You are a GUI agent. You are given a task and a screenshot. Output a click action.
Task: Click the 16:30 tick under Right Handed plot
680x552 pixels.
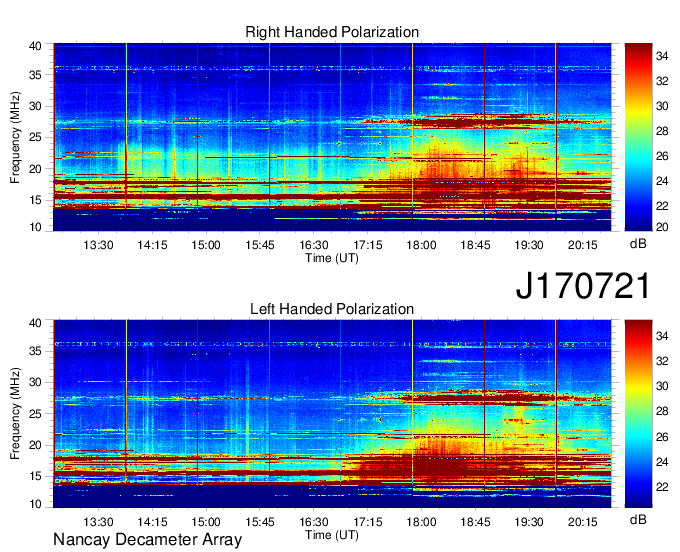click(x=314, y=245)
